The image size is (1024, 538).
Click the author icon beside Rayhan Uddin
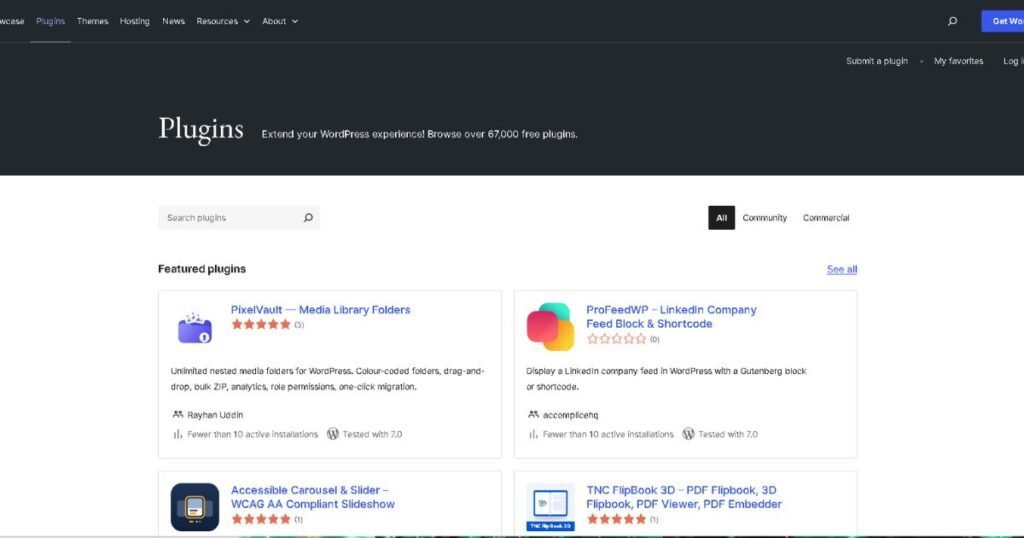pyautogui.click(x=178, y=415)
